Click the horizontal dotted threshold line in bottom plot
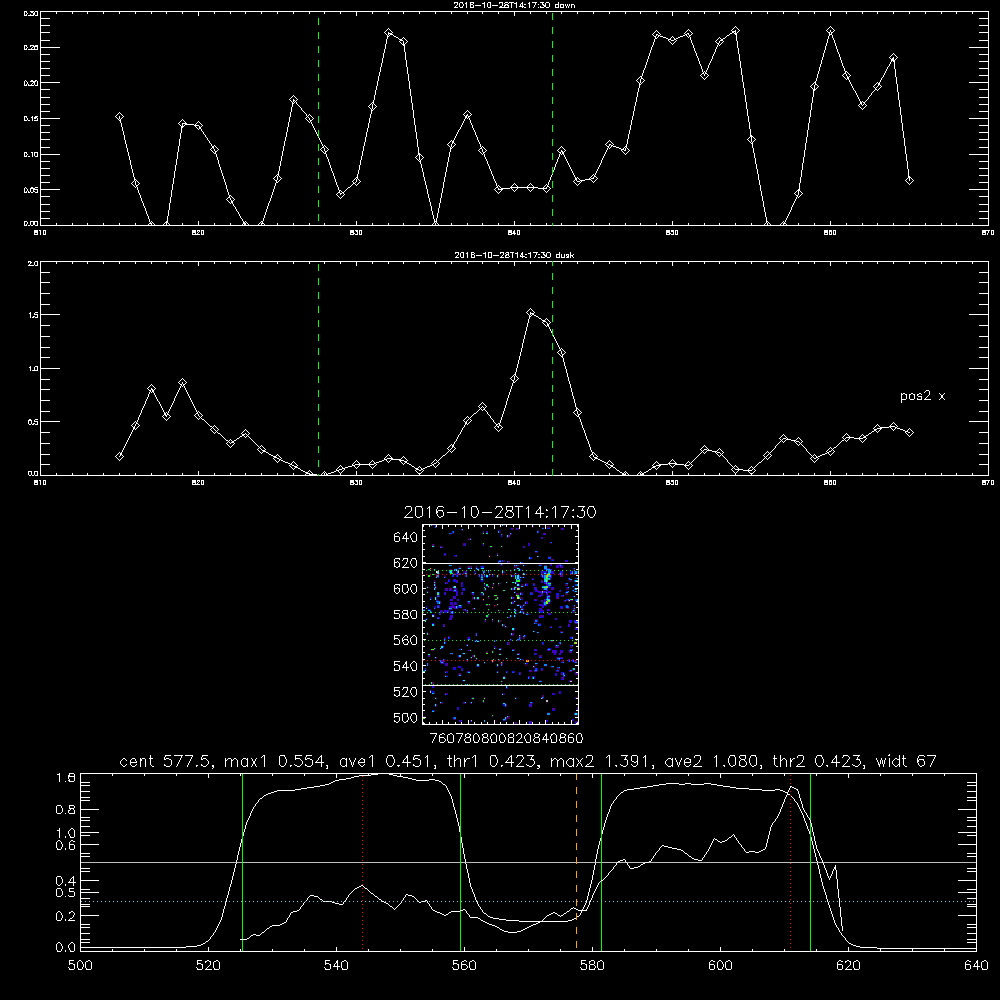Image resolution: width=1000 pixels, height=1000 pixels. coord(528,902)
